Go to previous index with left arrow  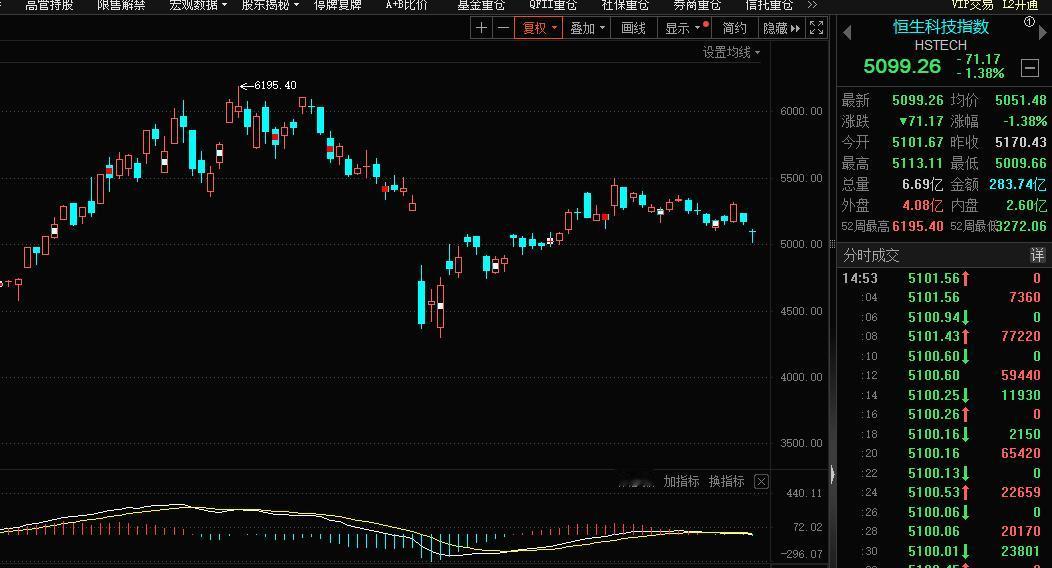[847, 32]
